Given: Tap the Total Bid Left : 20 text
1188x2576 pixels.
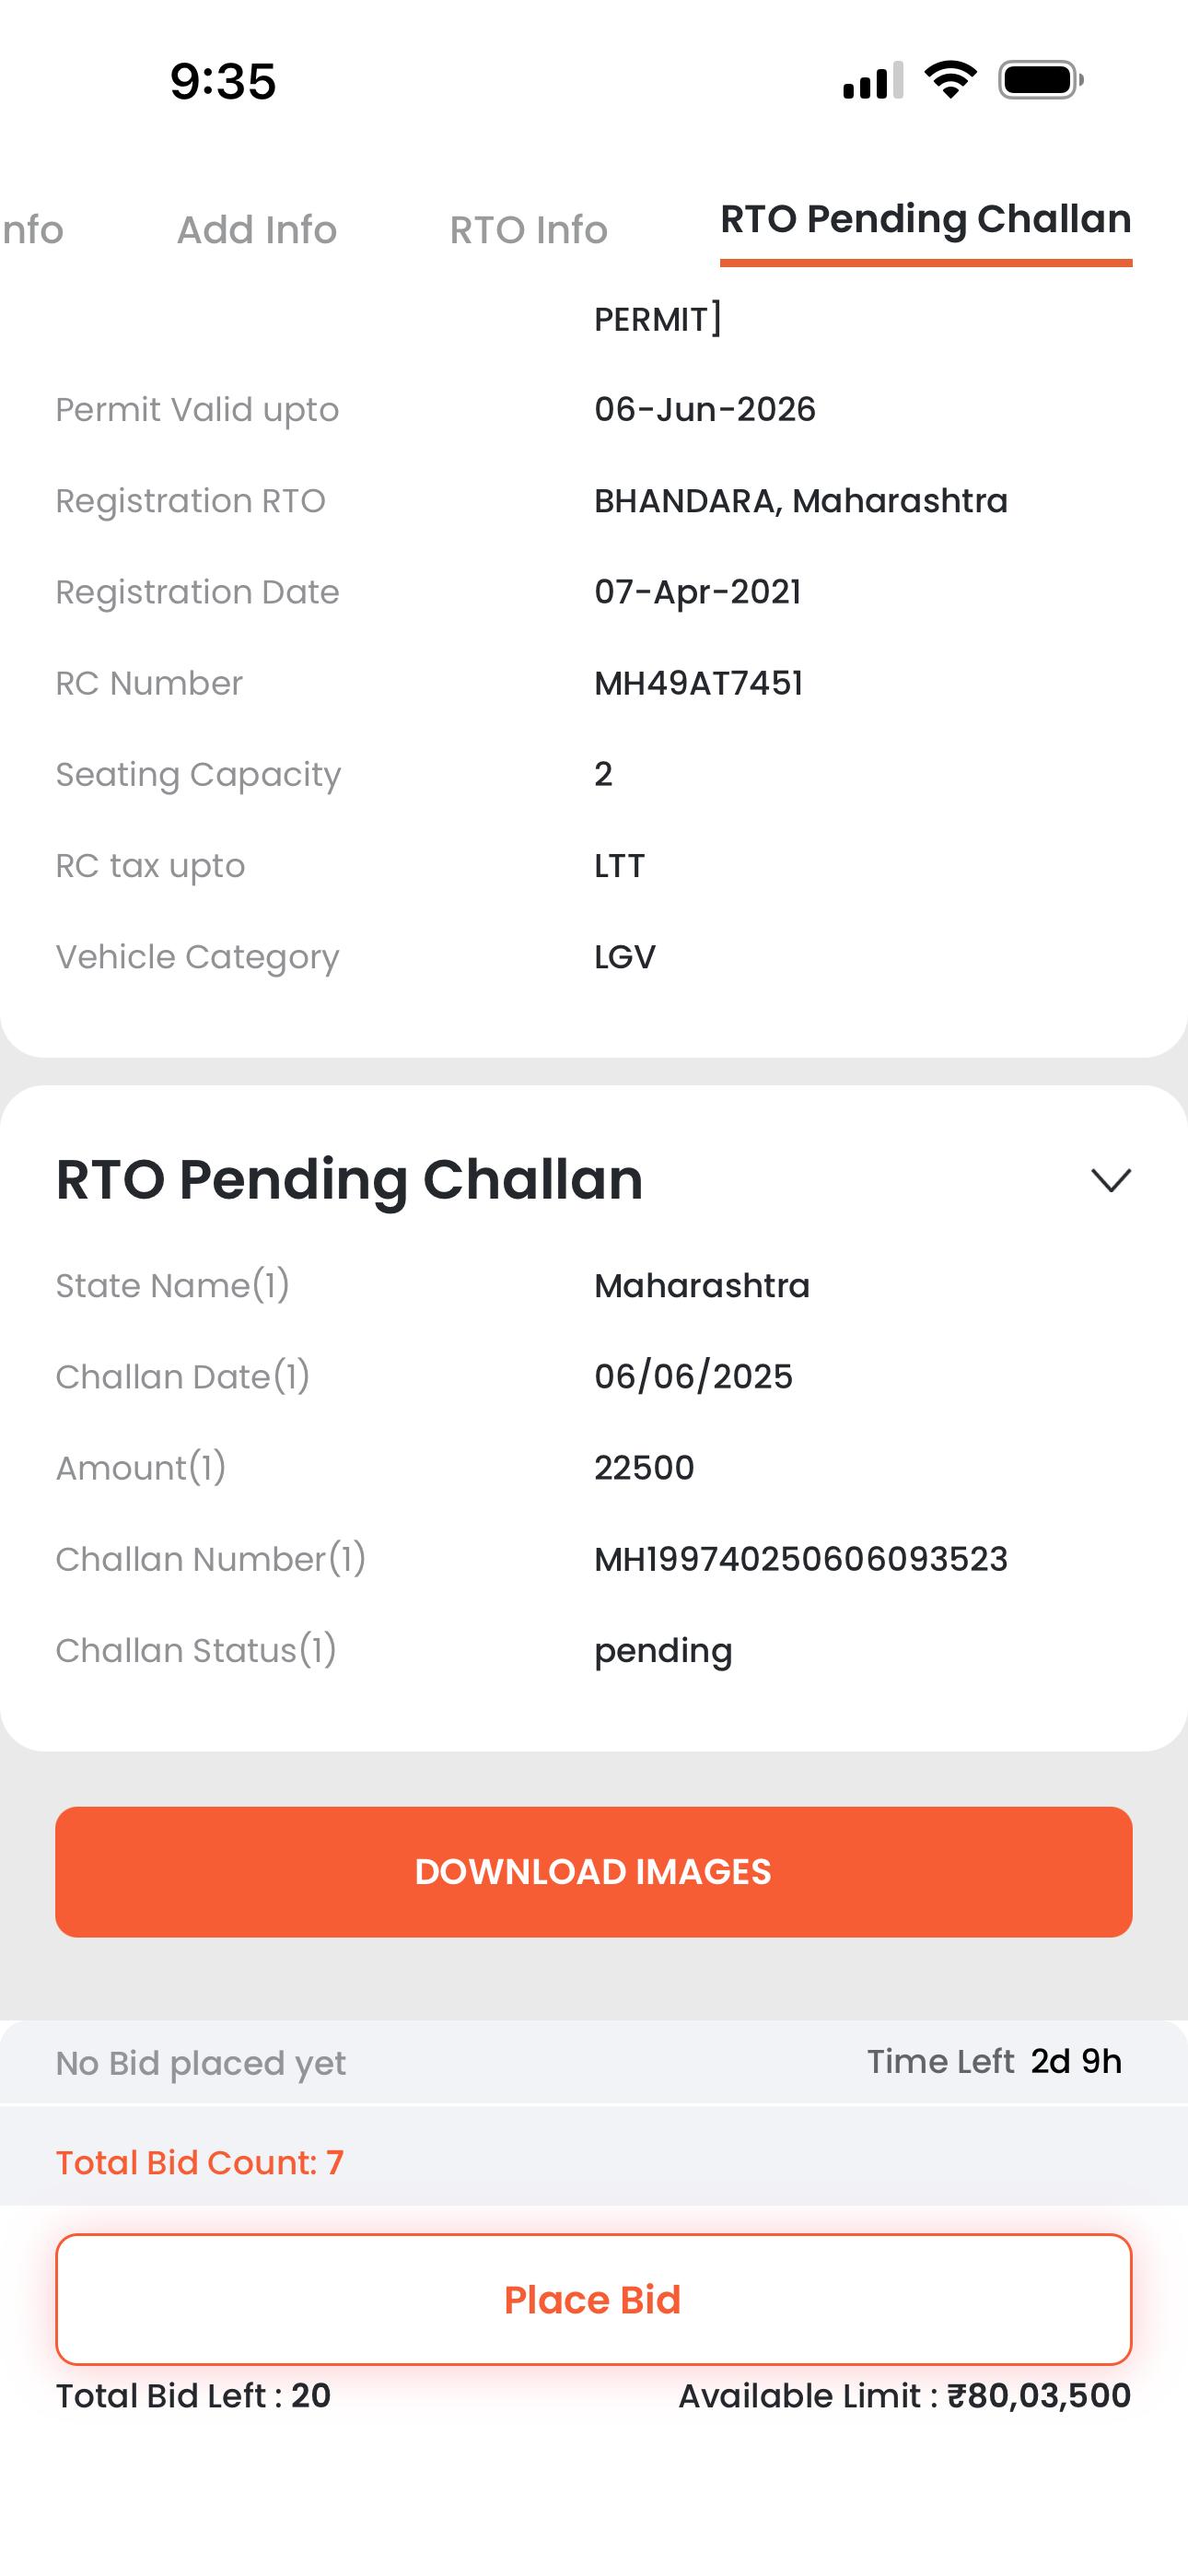Looking at the screenshot, I should (x=193, y=2395).
